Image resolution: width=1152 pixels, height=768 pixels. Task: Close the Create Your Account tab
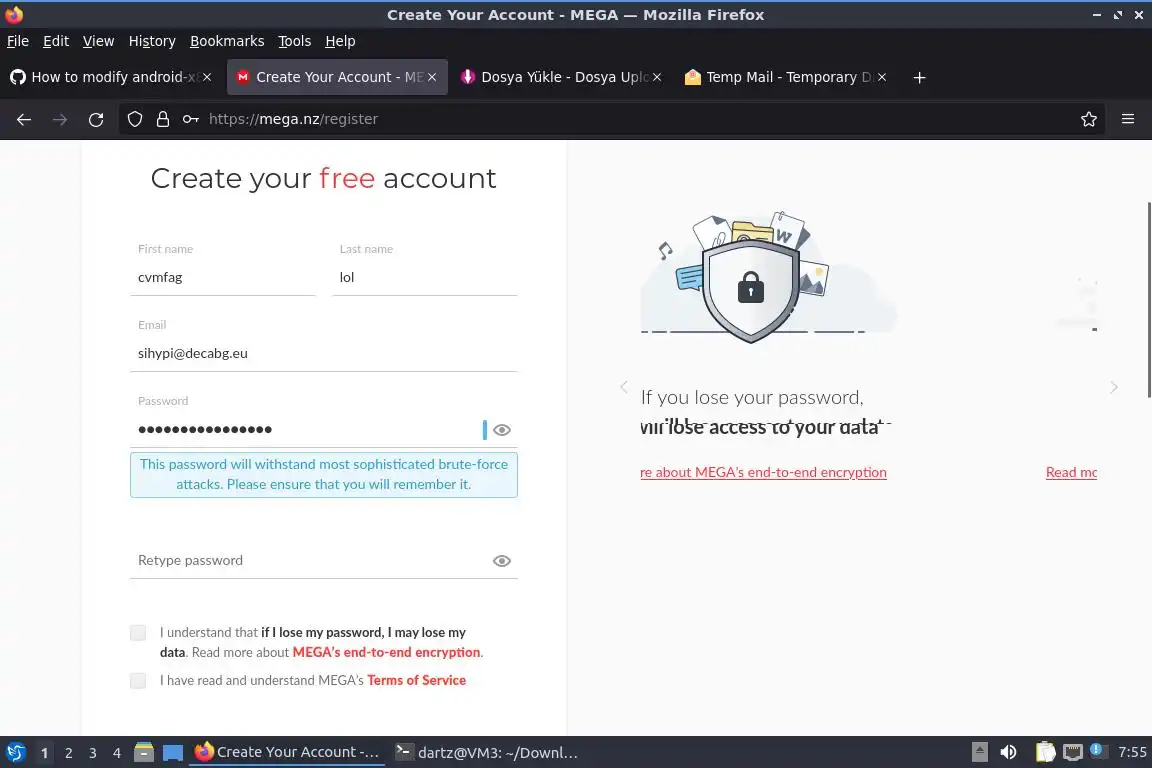click(x=432, y=77)
